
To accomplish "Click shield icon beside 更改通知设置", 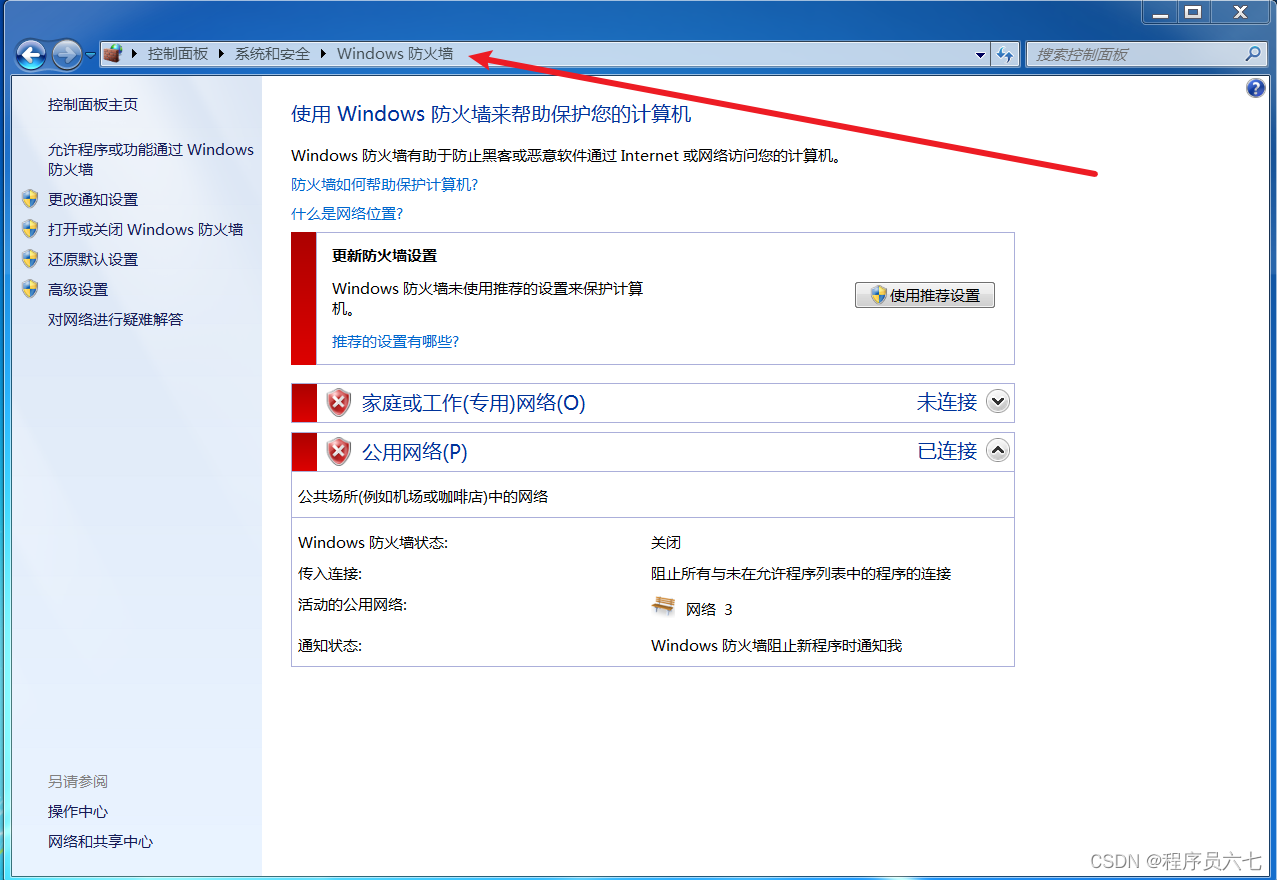I will pos(30,199).
